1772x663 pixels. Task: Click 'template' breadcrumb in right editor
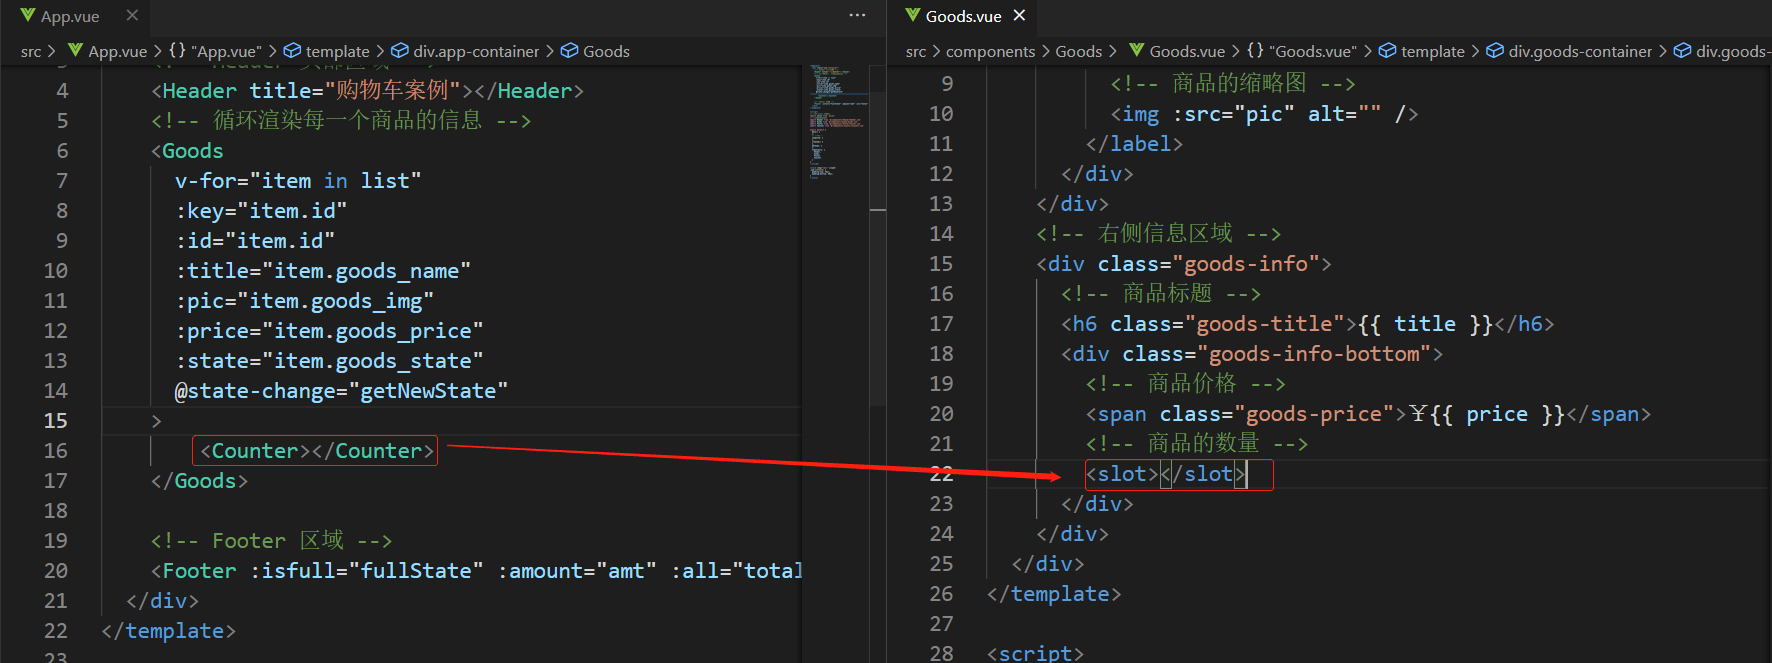click(1432, 51)
